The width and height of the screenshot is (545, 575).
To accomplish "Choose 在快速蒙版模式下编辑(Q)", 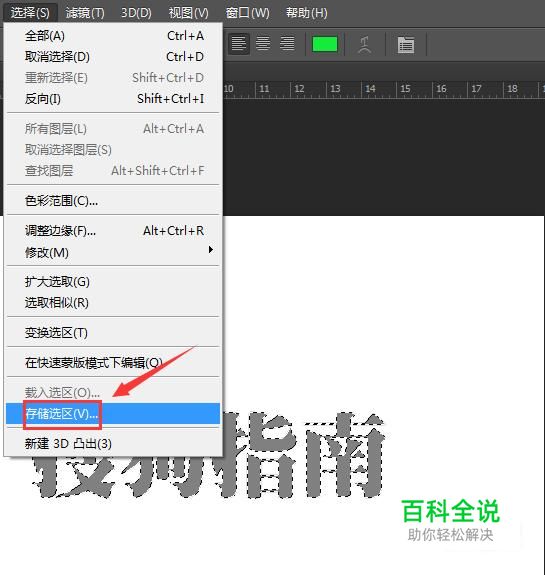I will [113, 363].
